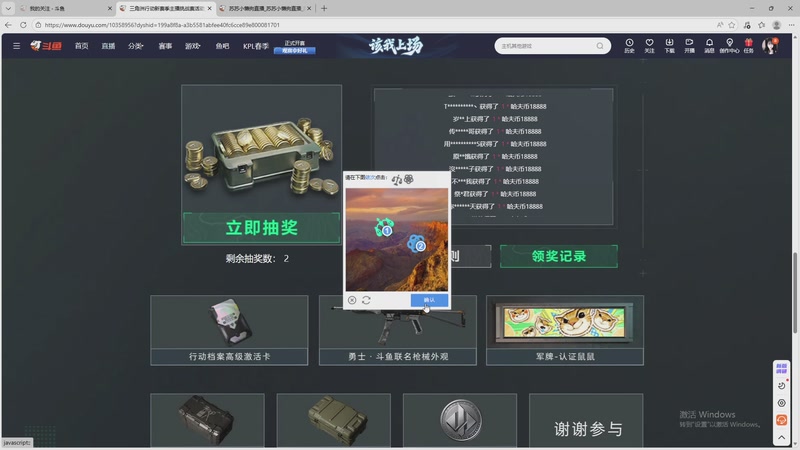Add page to favorites with star icon
The height and width of the screenshot is (450, 800).
(x=732, y=24)
